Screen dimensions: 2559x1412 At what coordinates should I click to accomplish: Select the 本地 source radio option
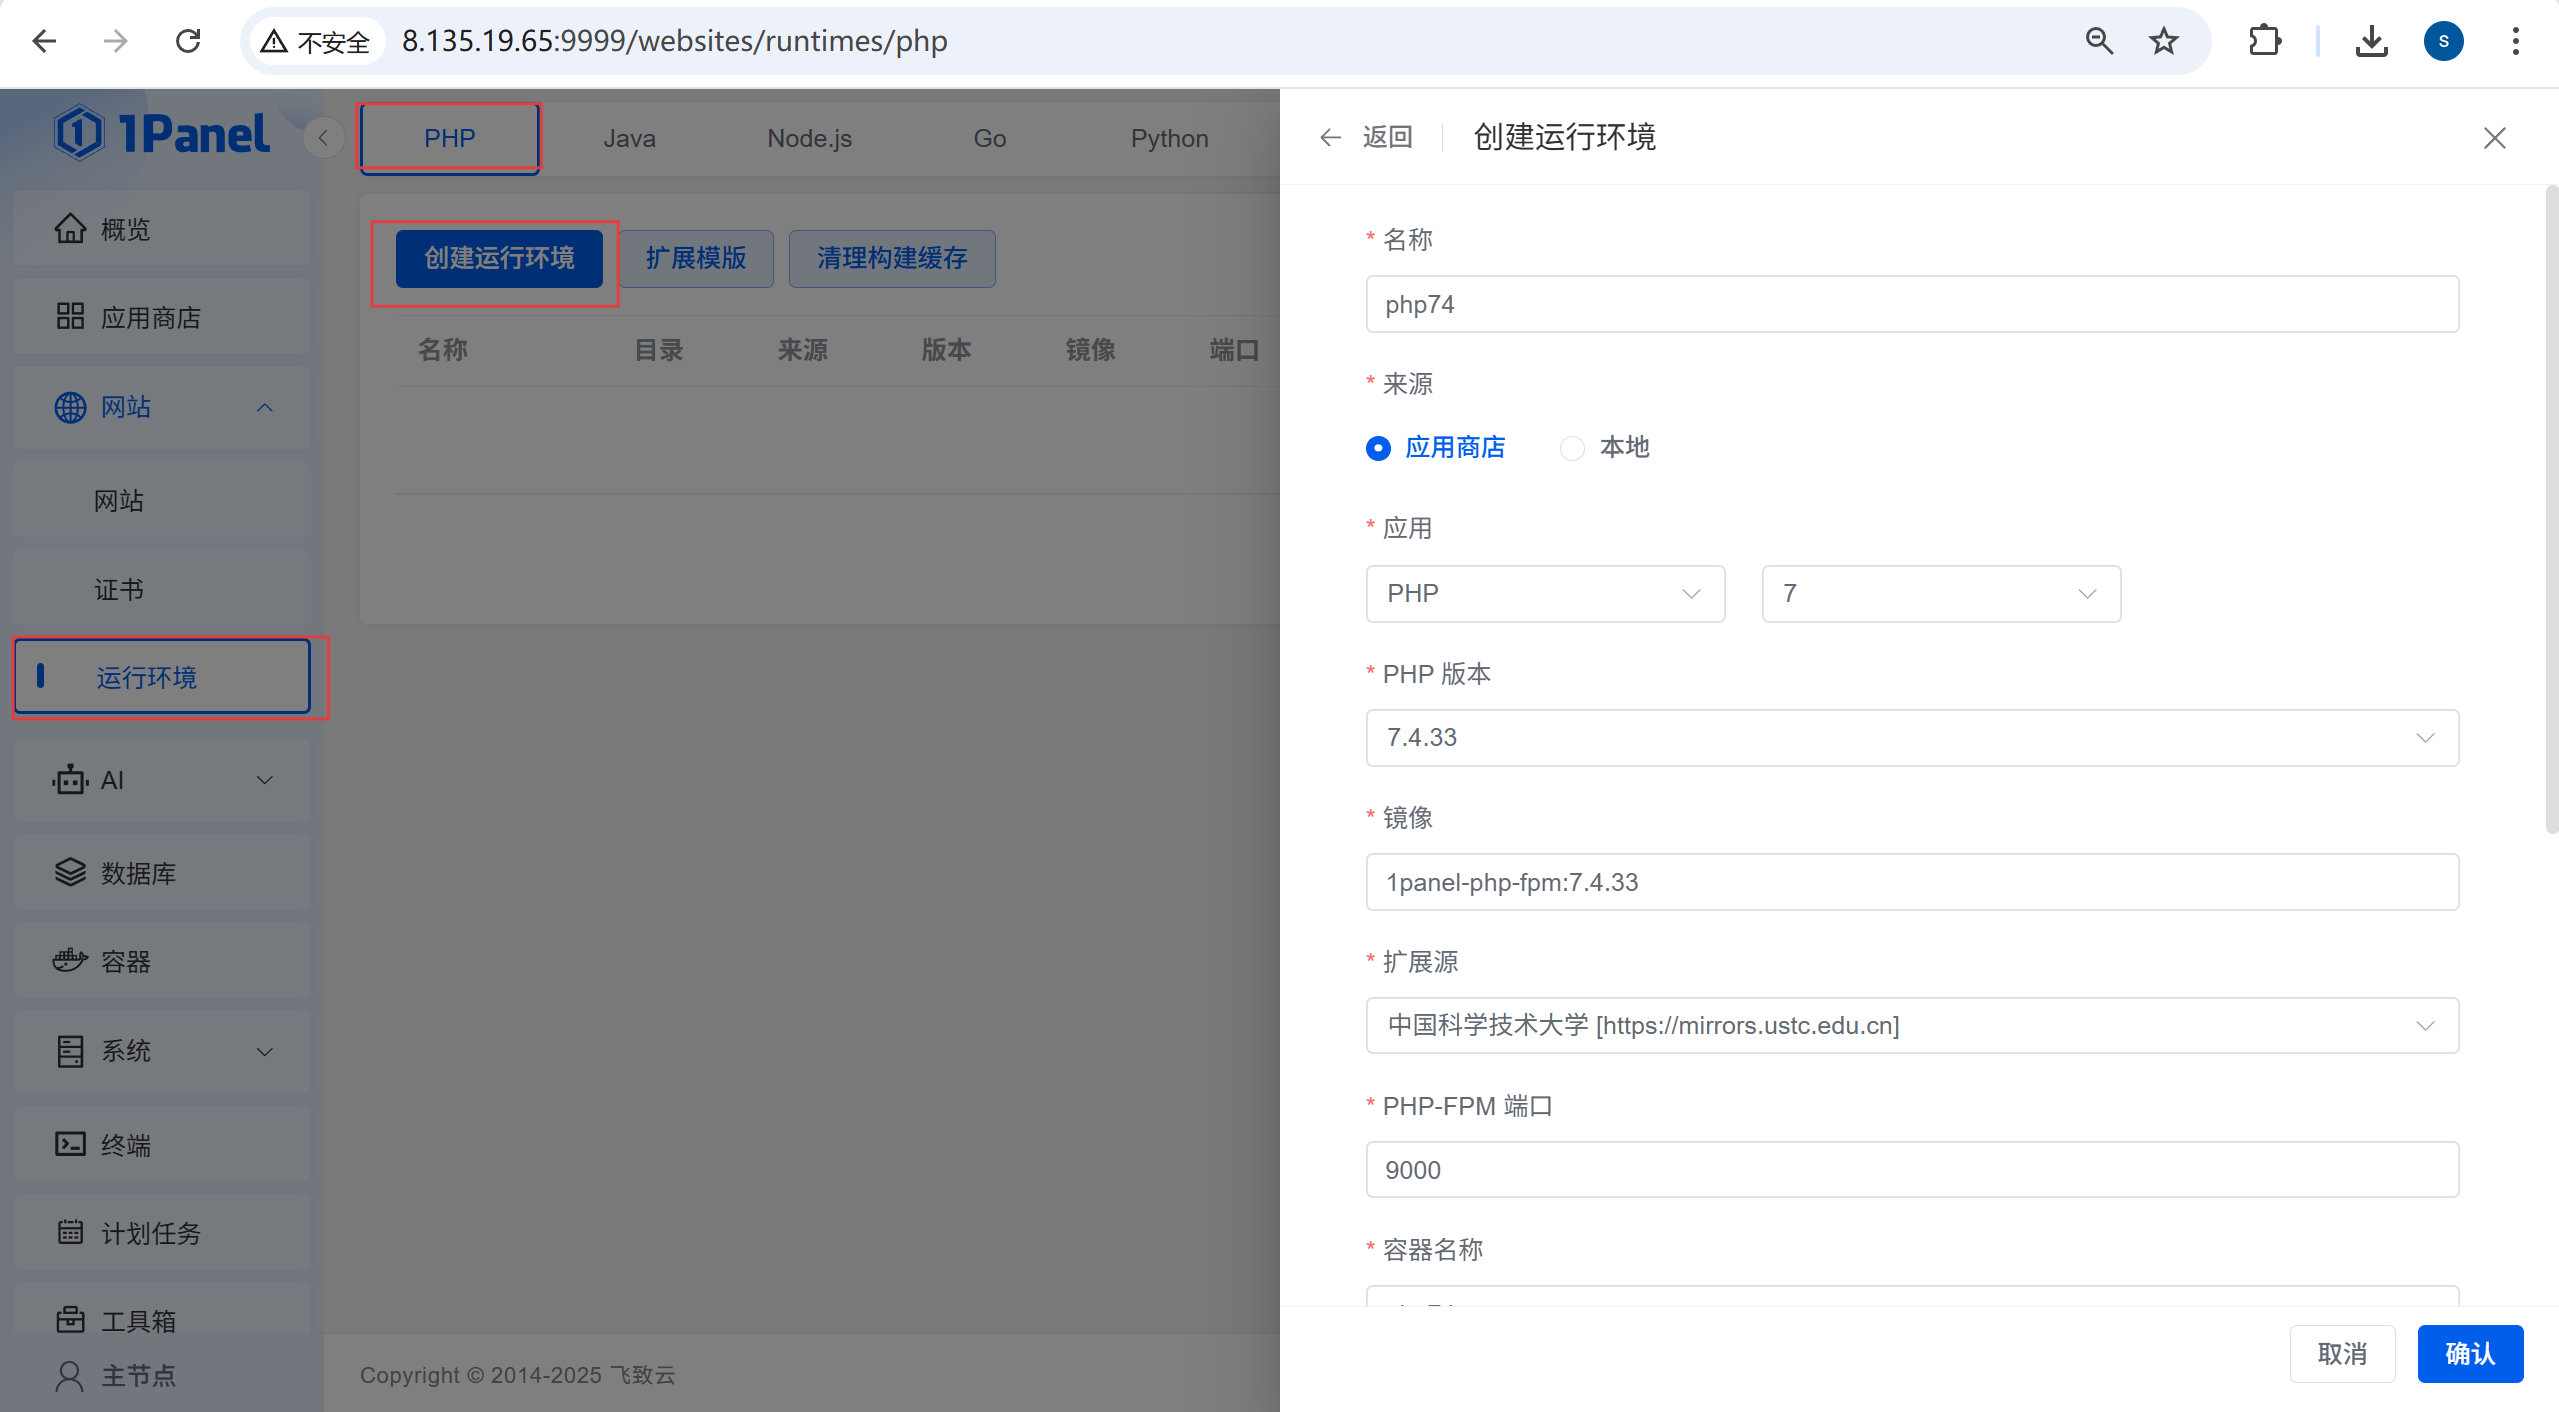1572,448
